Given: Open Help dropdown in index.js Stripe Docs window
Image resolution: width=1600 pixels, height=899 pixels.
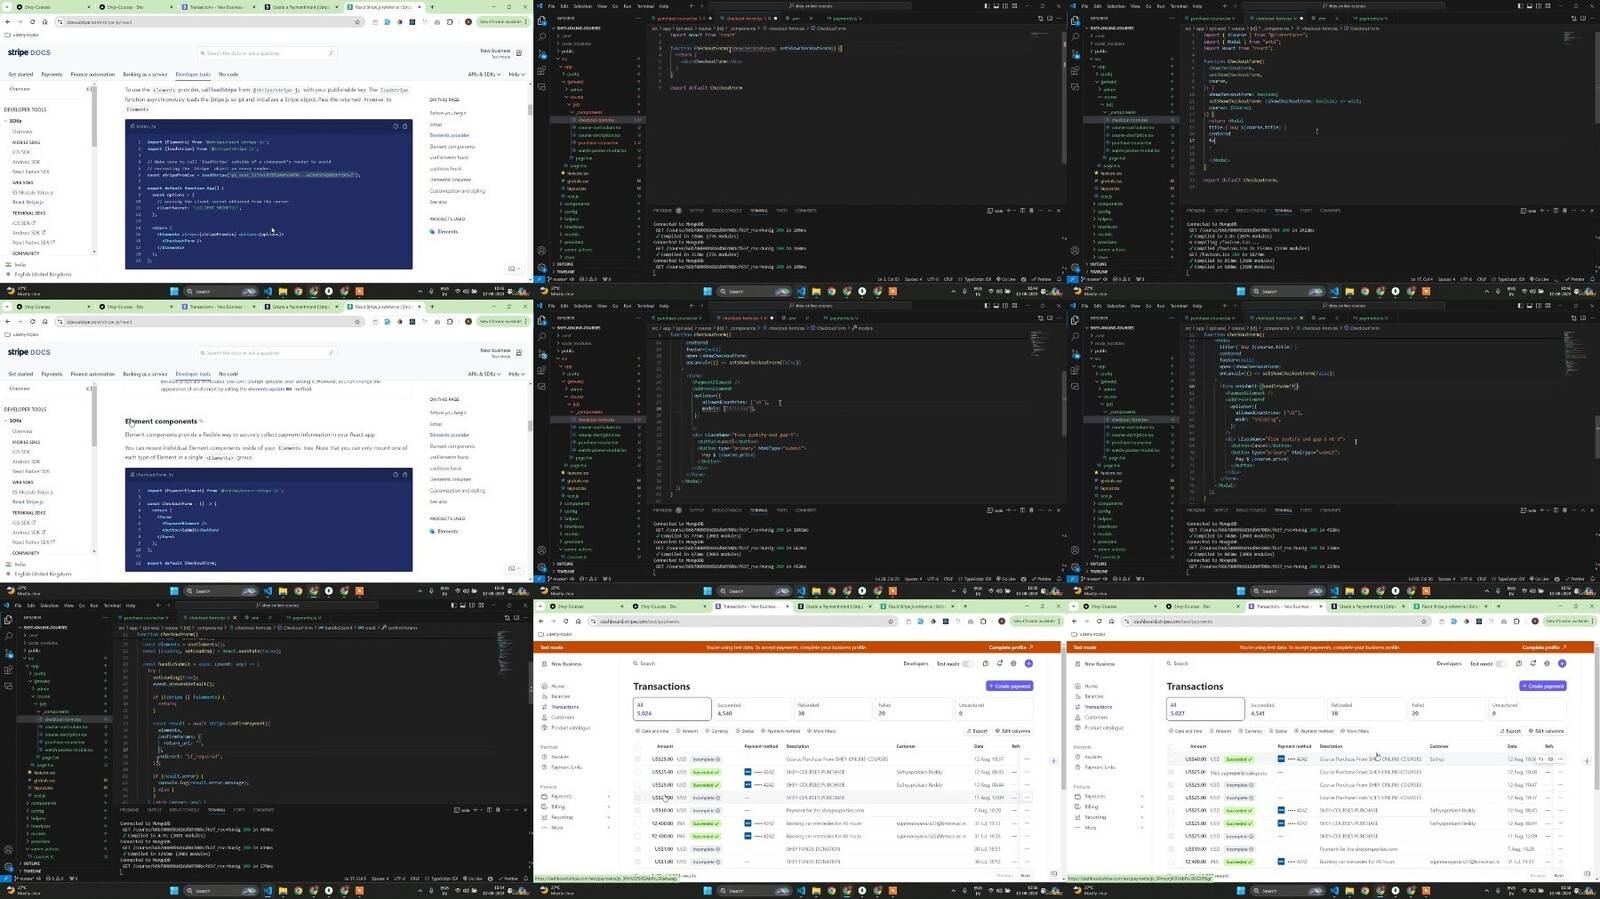Looking at the screenshot, I should pos(516,74).
